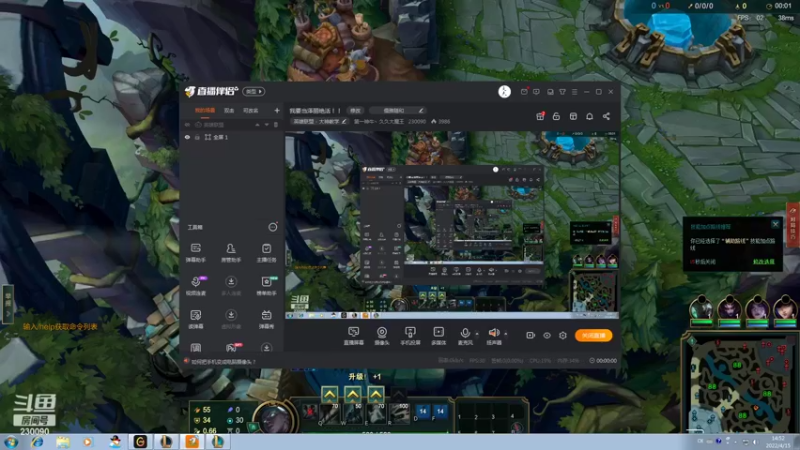Click the 修改 button beside the stream title
Viewport: 800px width, 450px height.
(355, 110)
